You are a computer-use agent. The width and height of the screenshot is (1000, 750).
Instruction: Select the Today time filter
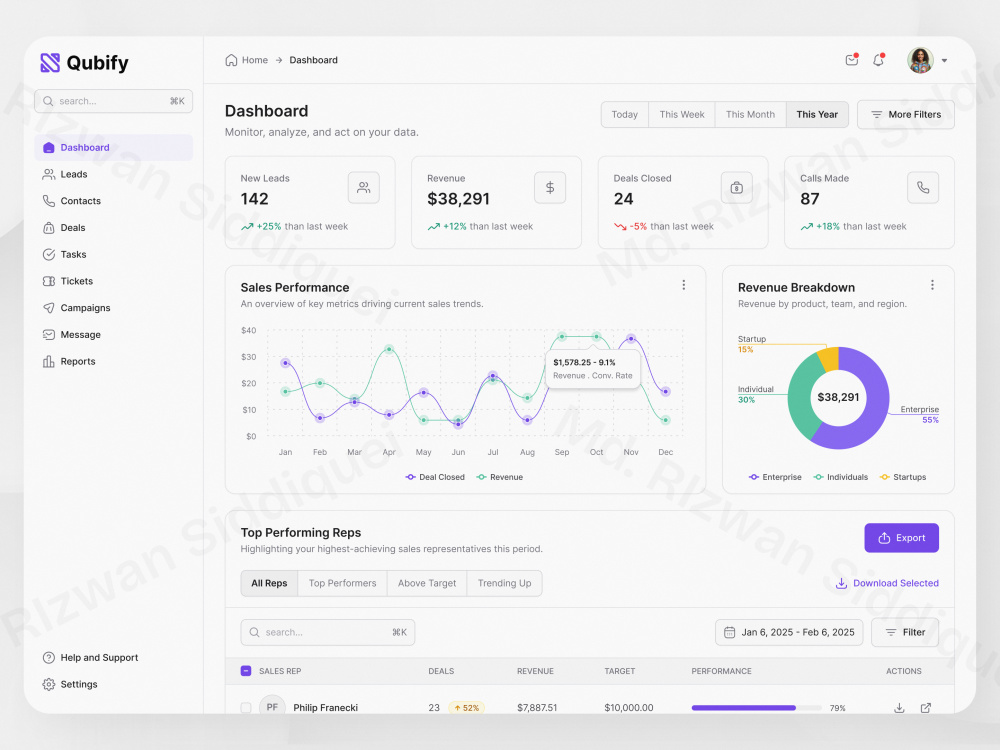624,115
